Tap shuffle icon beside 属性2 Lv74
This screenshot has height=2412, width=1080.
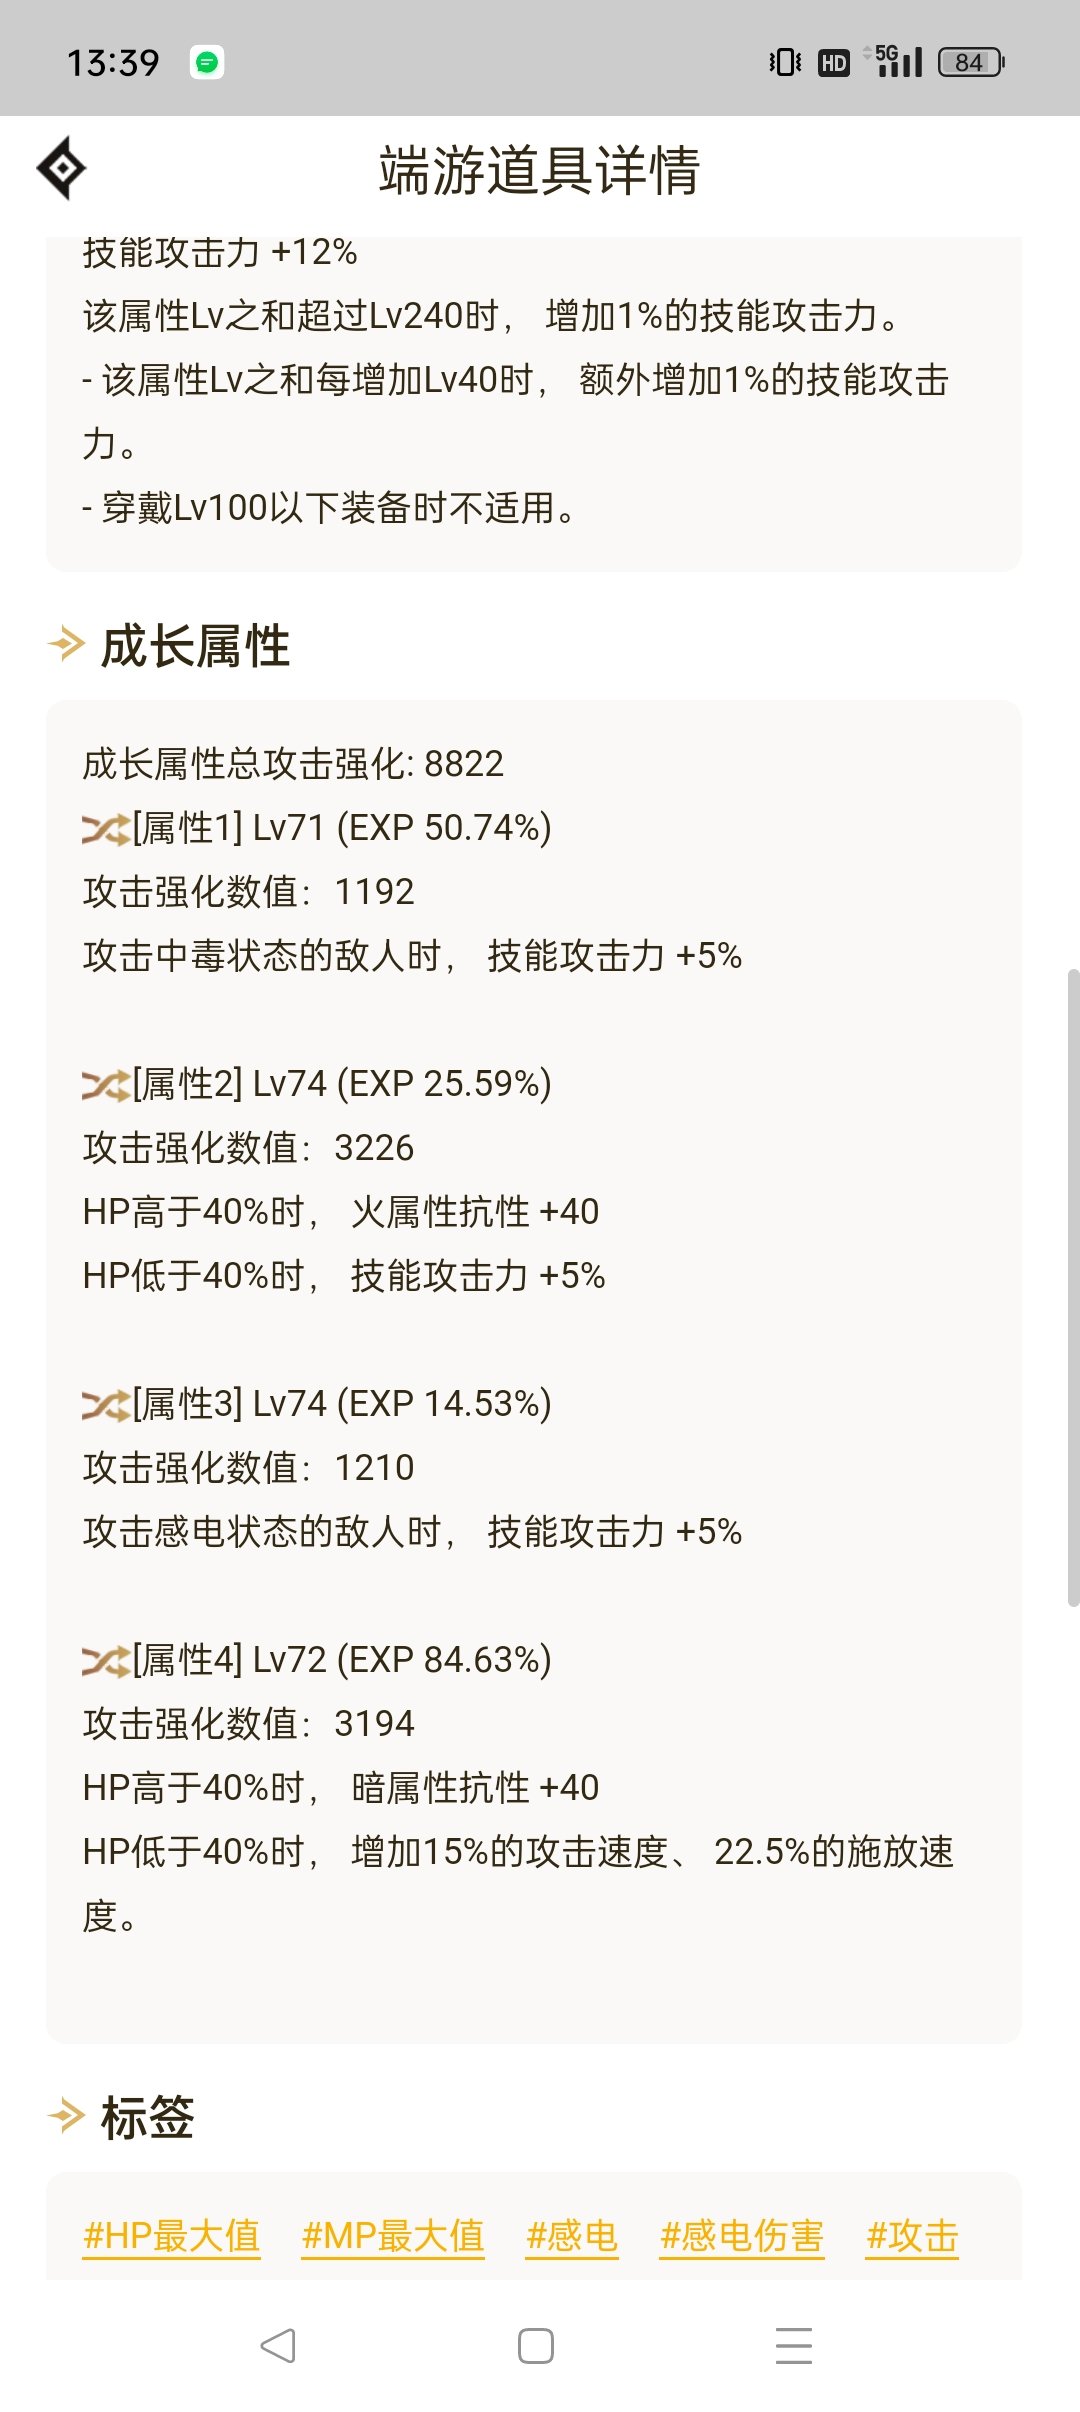[x=106, y=1085]
